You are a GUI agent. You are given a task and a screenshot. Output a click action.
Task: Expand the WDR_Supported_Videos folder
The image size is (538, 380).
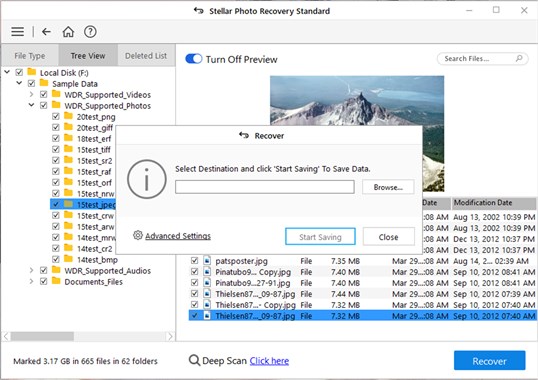[x=31, y=94]
